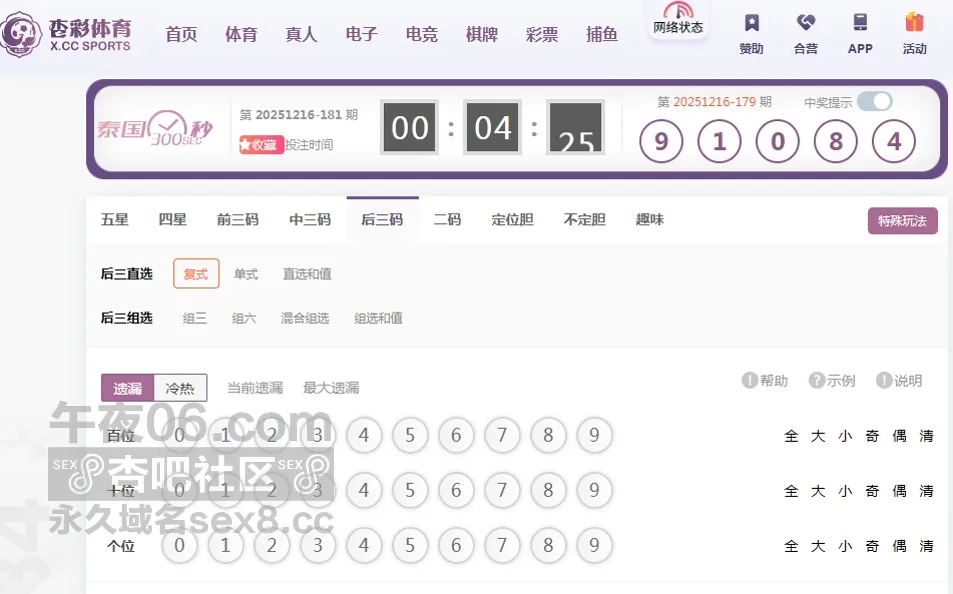Switch to the 前三码 tab

(x=238, y=219)
